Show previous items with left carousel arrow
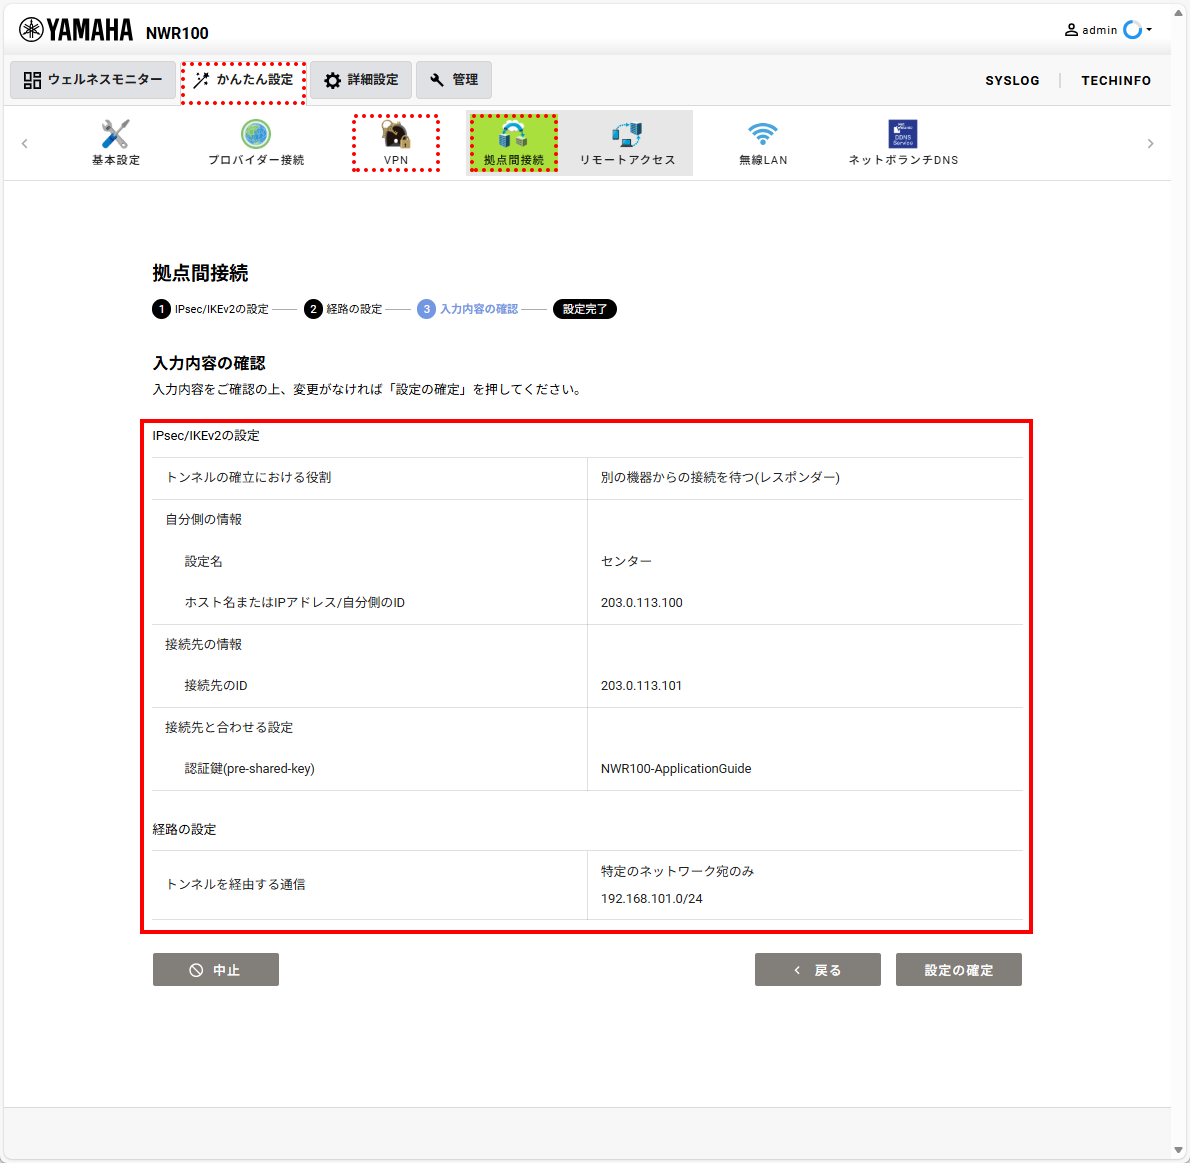The width and height of the screenshot is (1190, 1163). click(24, 143)
